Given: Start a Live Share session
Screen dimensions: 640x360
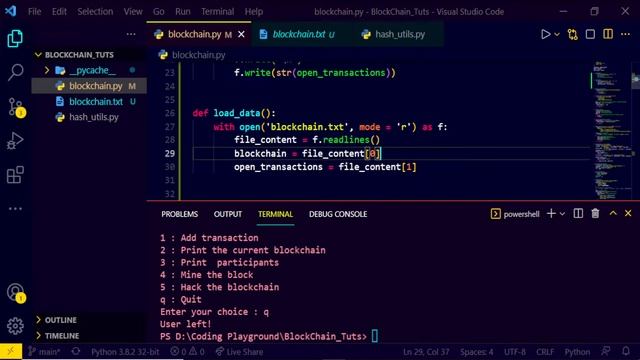Looking at the screenshot, I should pyautogui.click(x=240, y=351).
